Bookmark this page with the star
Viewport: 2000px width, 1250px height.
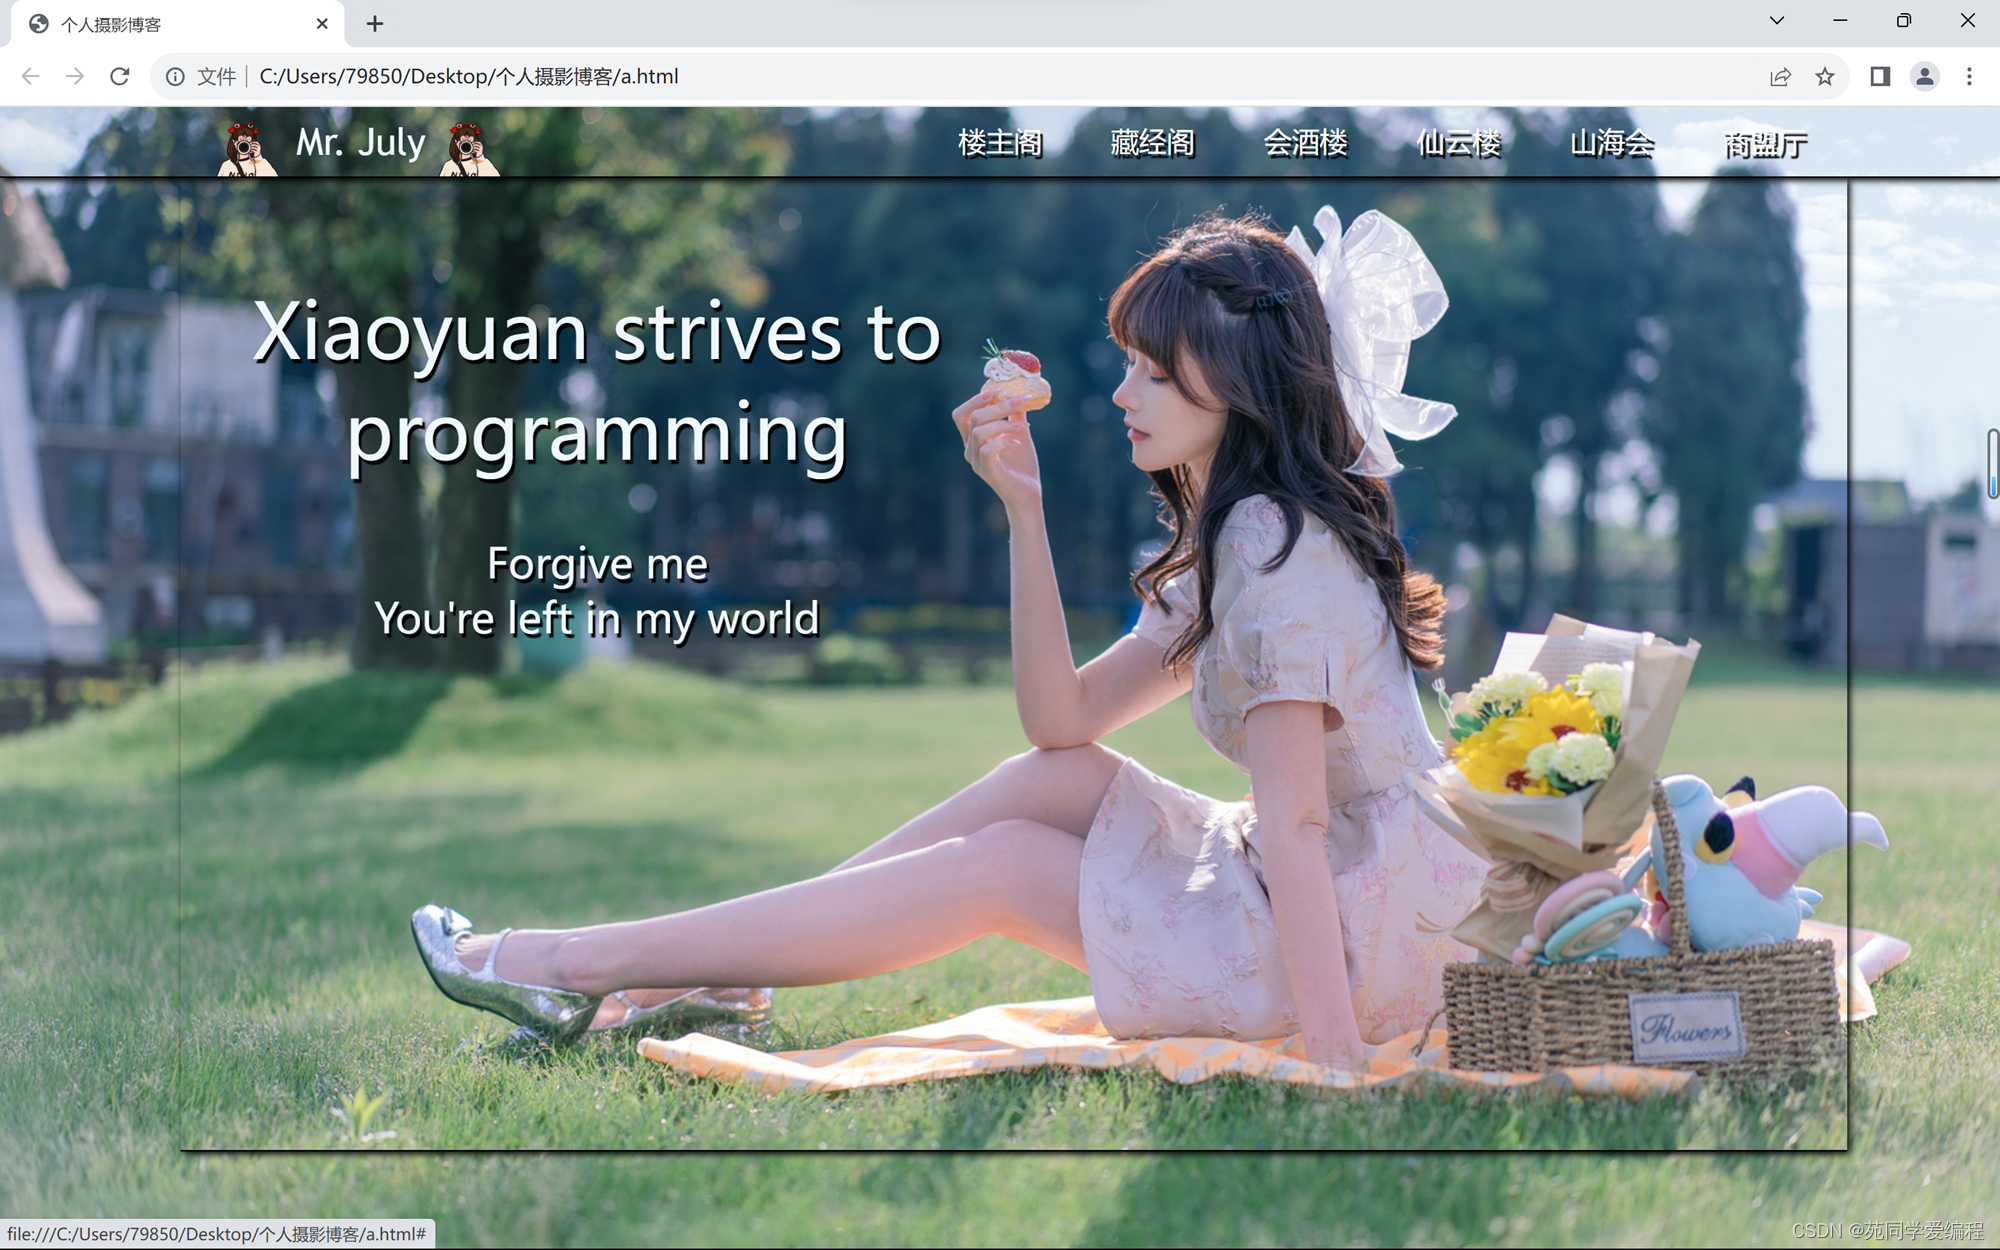click(x=1825, y=77)
